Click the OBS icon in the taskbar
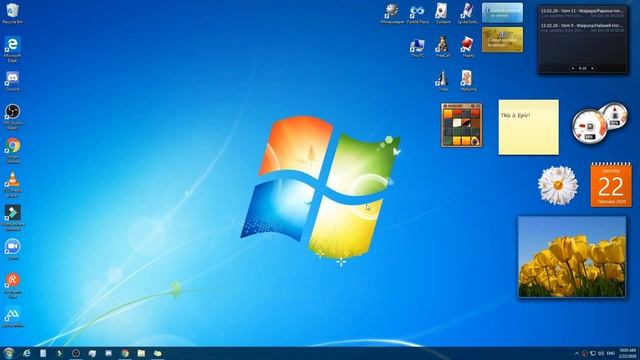640x360 pixels. click(76, 353)
